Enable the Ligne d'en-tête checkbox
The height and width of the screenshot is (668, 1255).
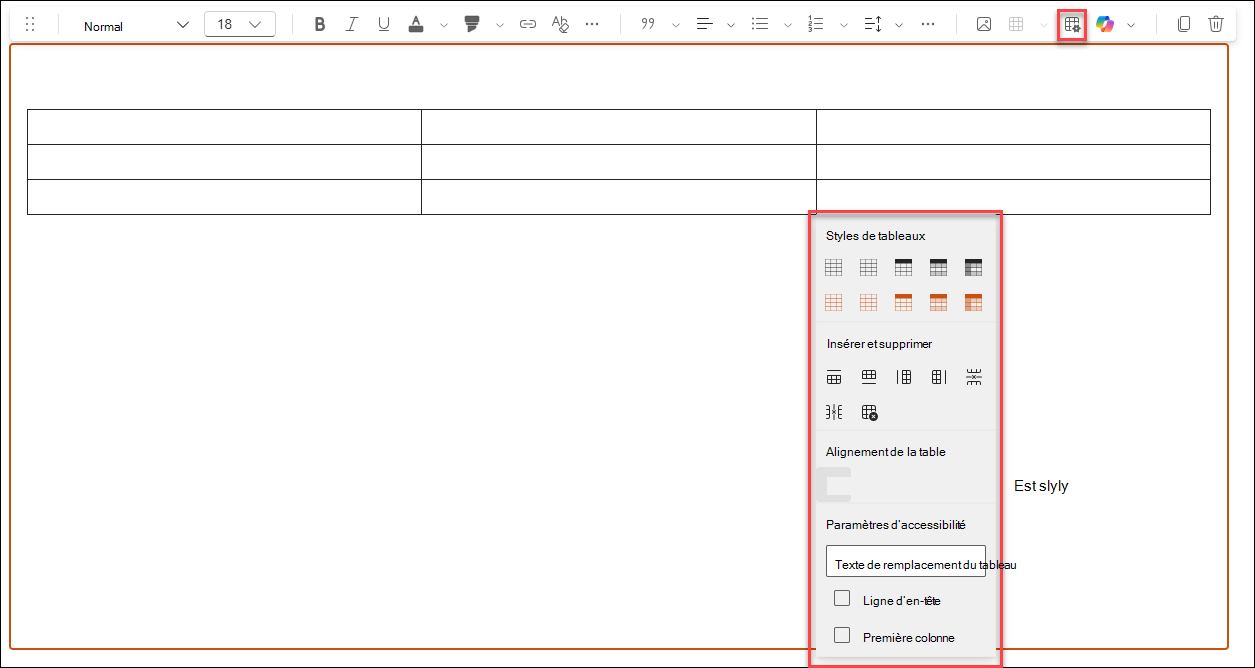click(842, 599)
